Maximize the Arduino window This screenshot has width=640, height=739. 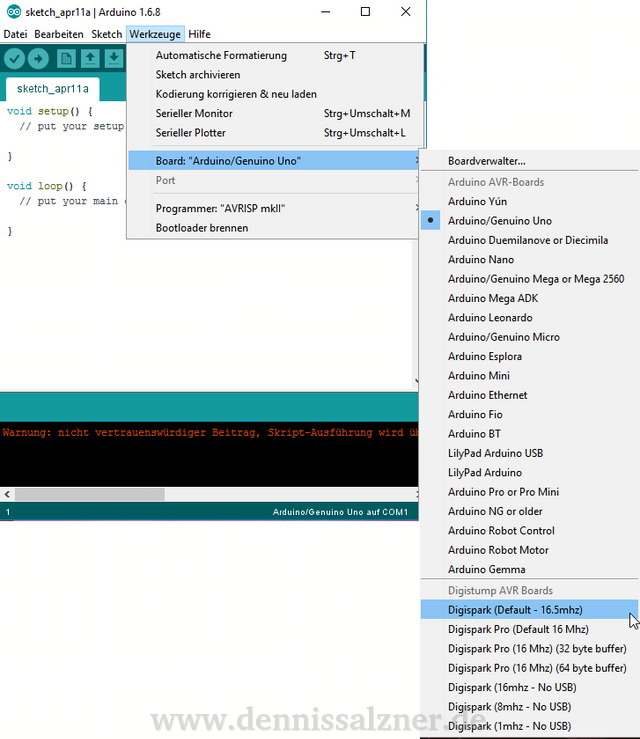tap(365, 12)
